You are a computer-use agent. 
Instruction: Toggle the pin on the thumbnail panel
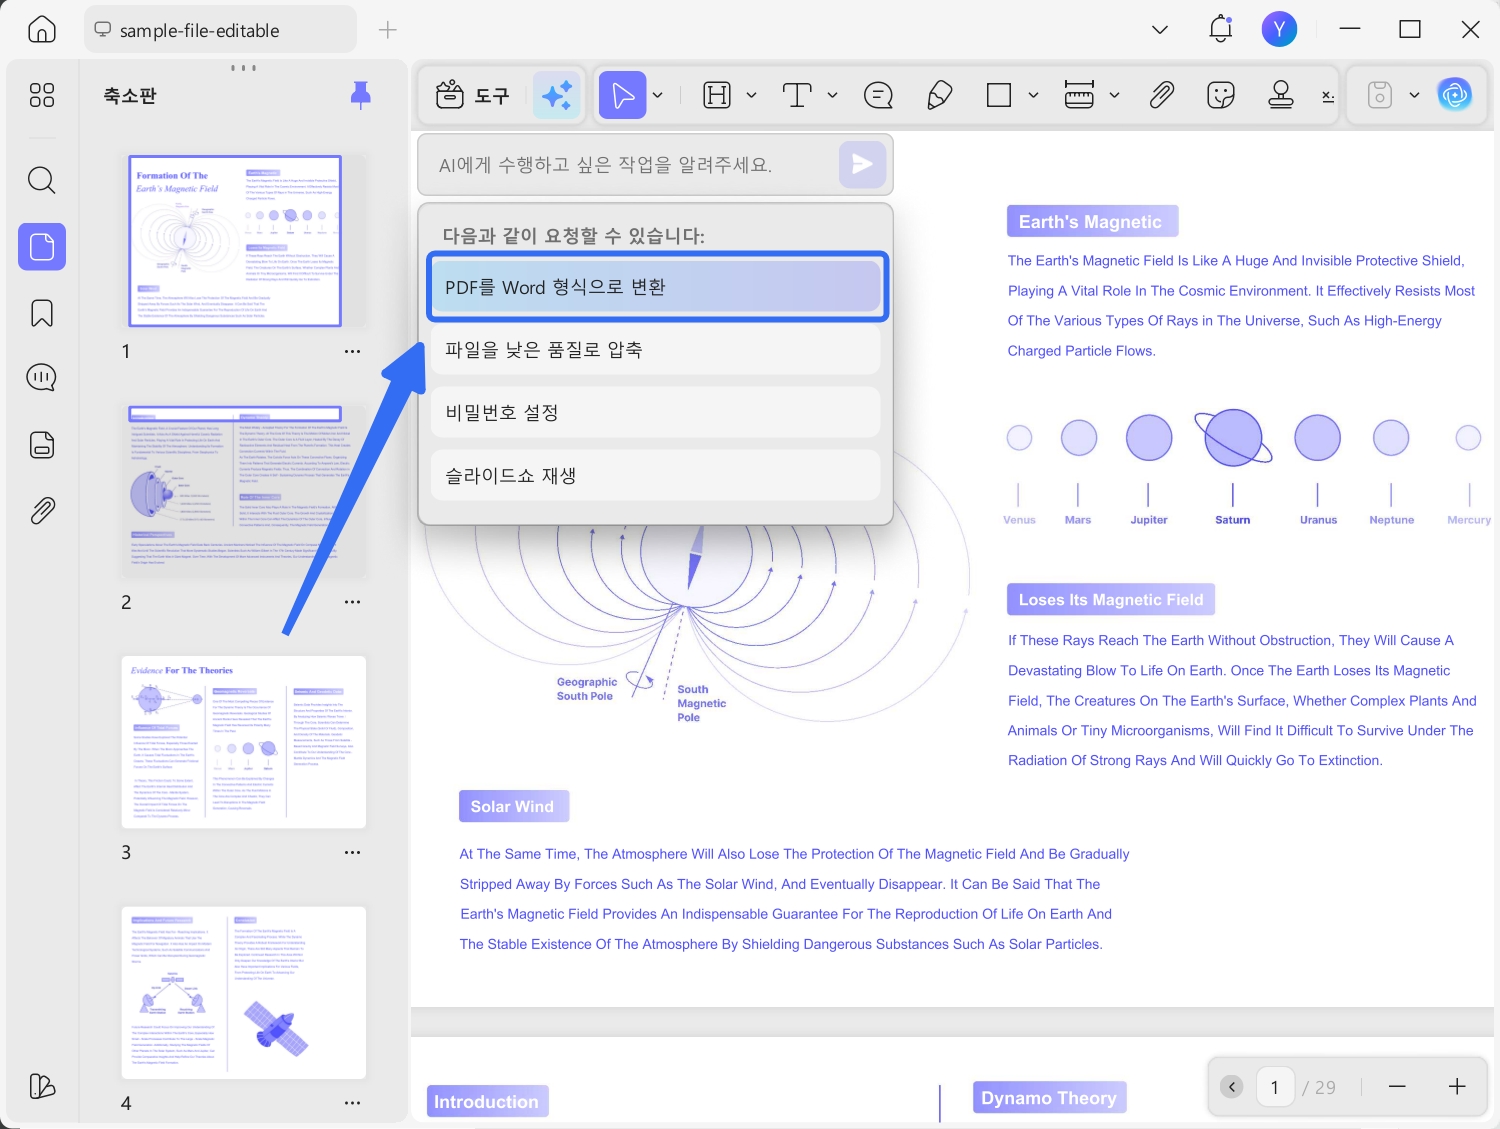[x=361, y=95]
